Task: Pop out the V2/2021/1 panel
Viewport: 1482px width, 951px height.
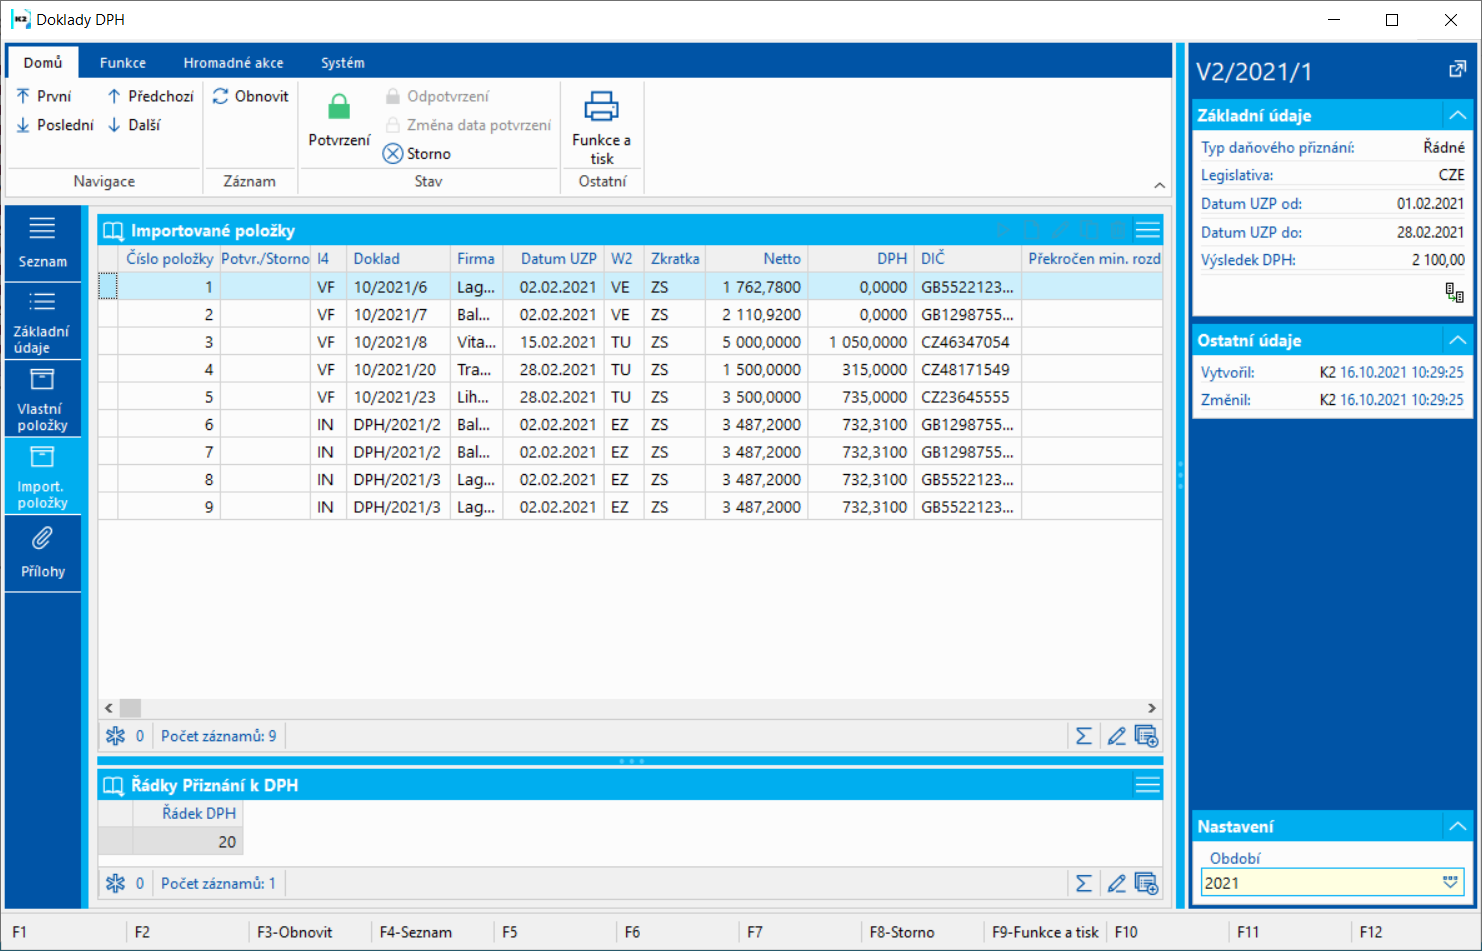Action: point(1457,70)
